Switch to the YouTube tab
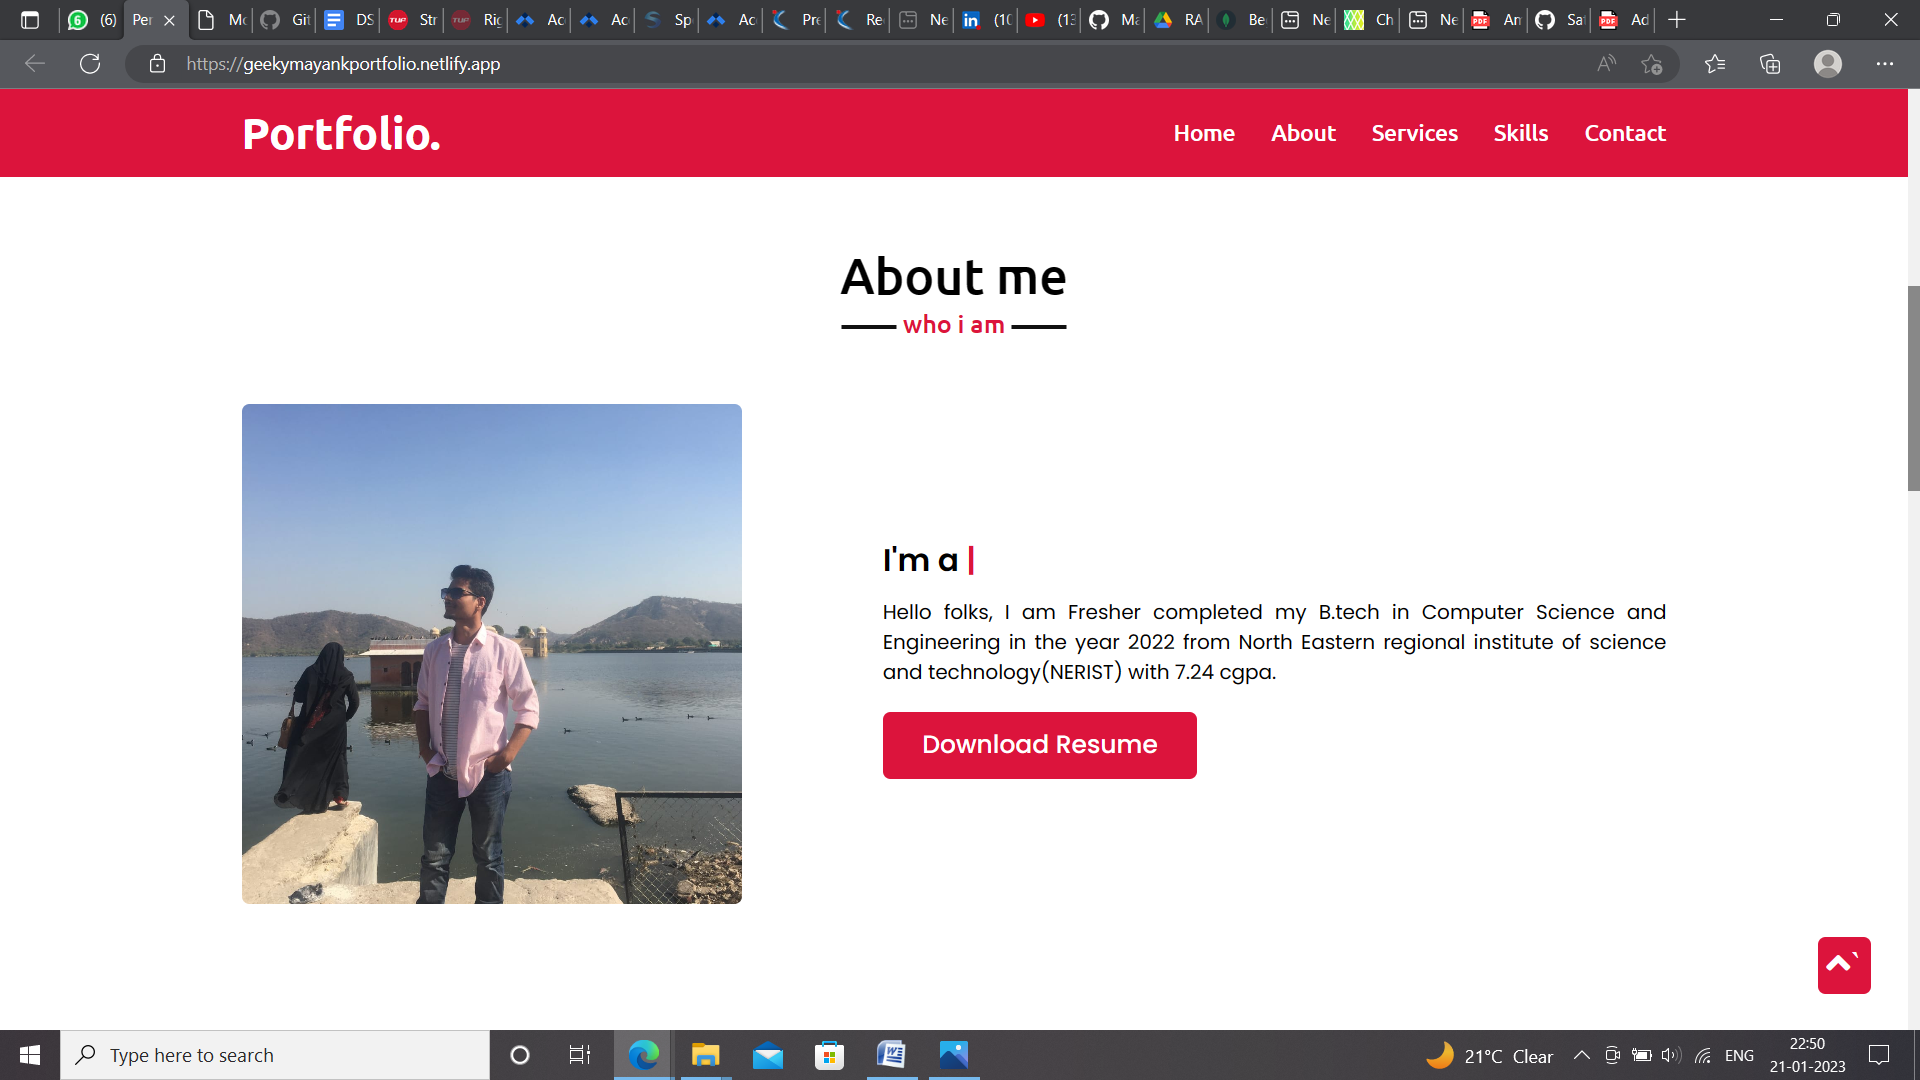 pos(1050,20)
